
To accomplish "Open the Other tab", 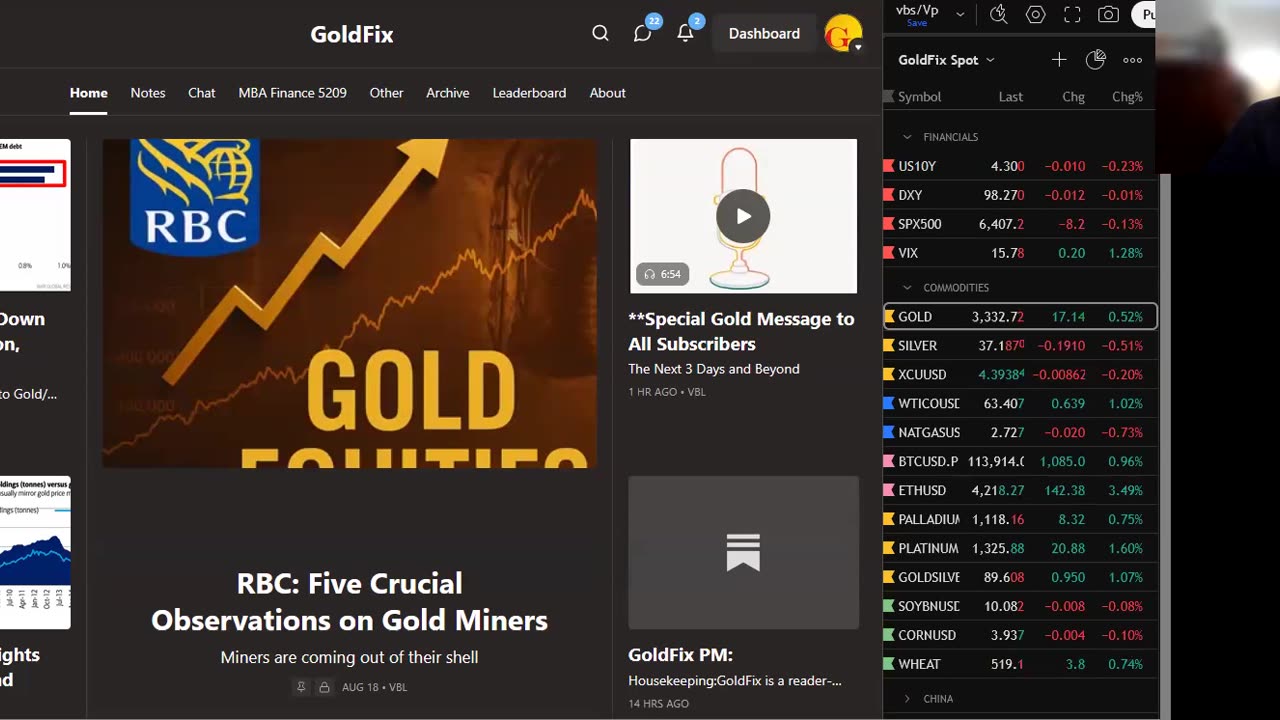I will (x=386, y=93).
